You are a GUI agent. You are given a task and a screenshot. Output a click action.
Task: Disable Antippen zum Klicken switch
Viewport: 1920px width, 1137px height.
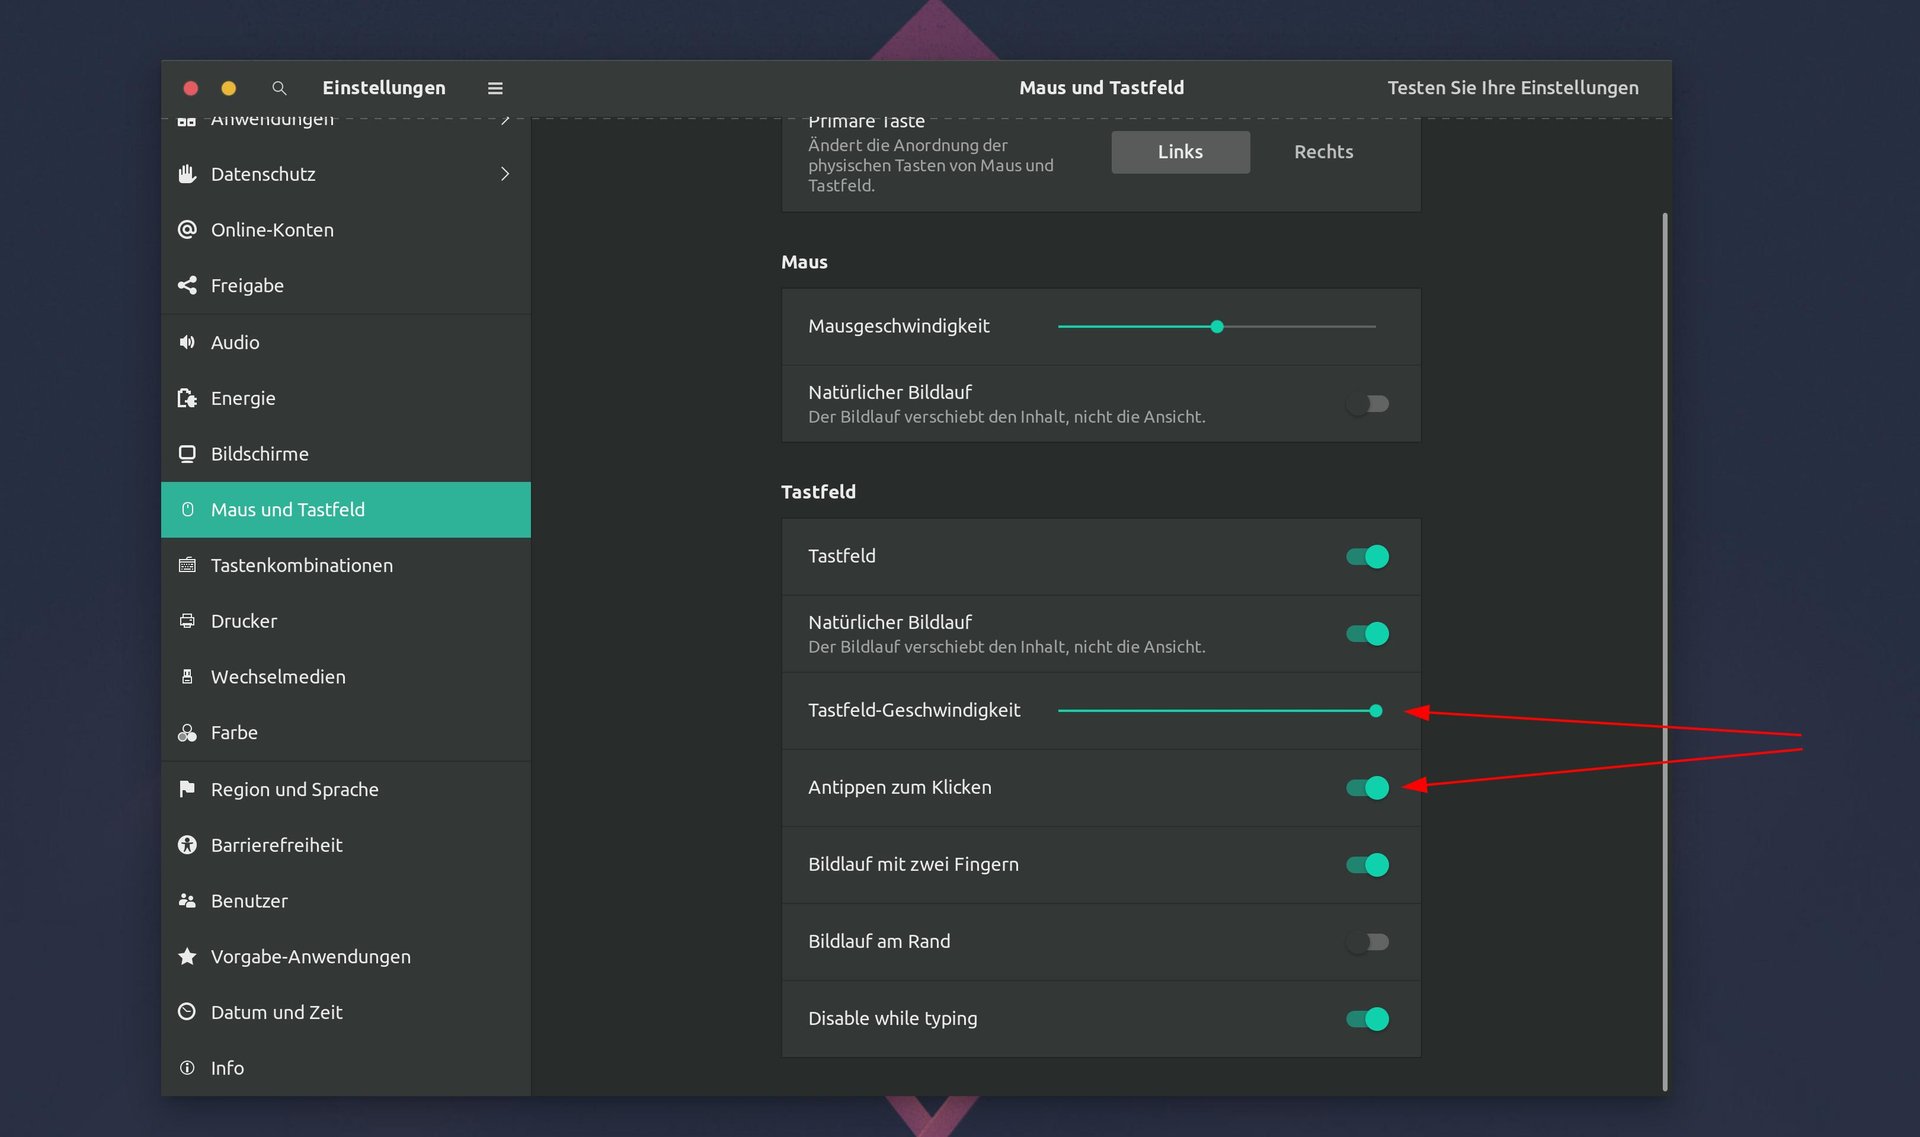pos(1367,788)
